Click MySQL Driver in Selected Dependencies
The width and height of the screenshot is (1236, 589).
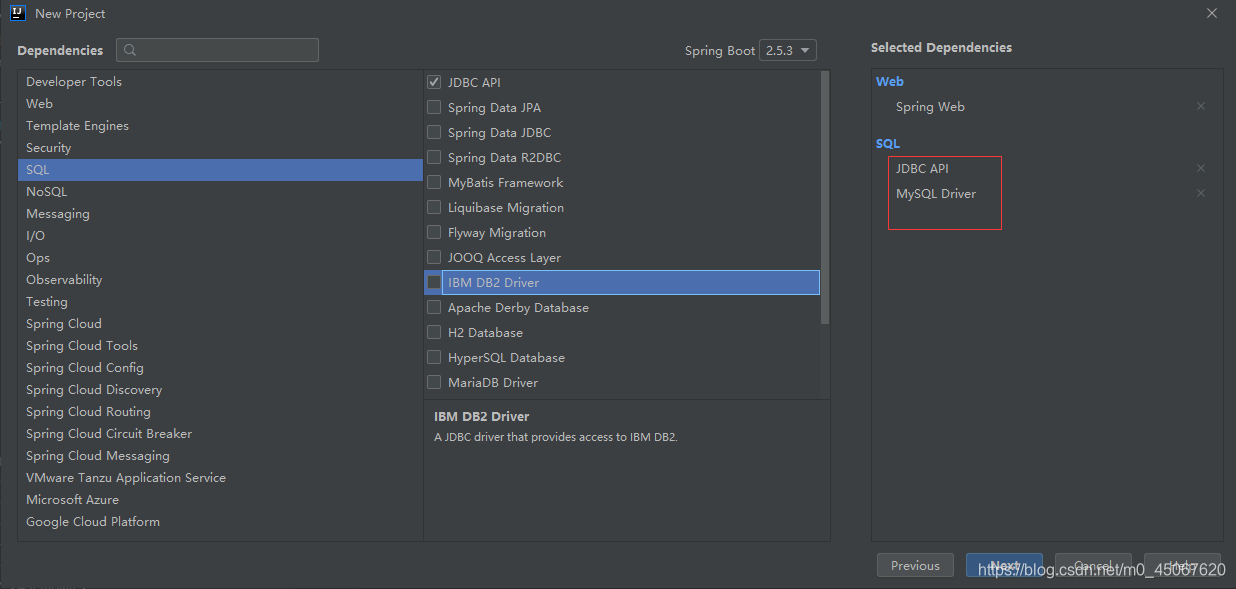[936, 194]
